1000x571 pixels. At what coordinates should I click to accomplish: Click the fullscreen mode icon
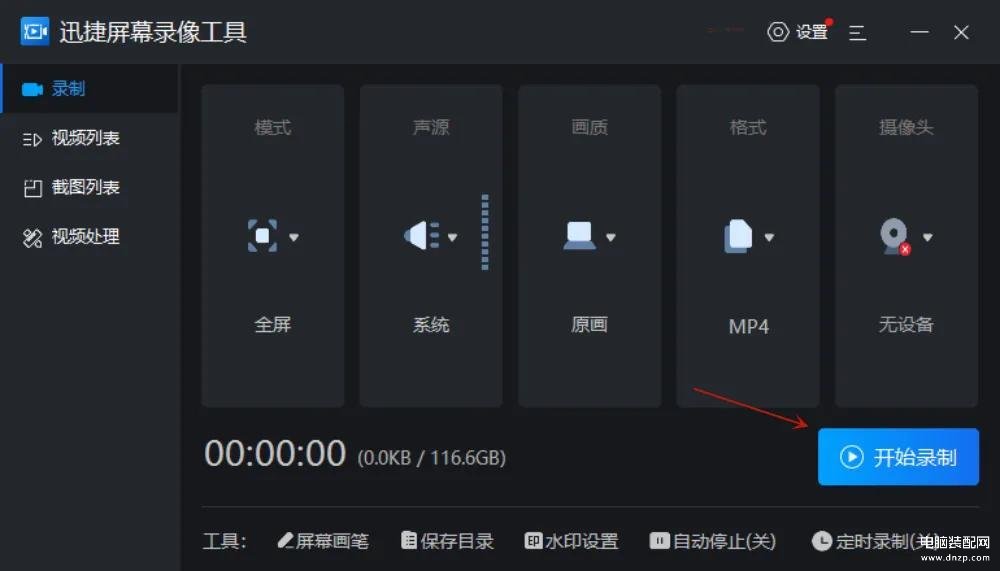coord(262,236)
